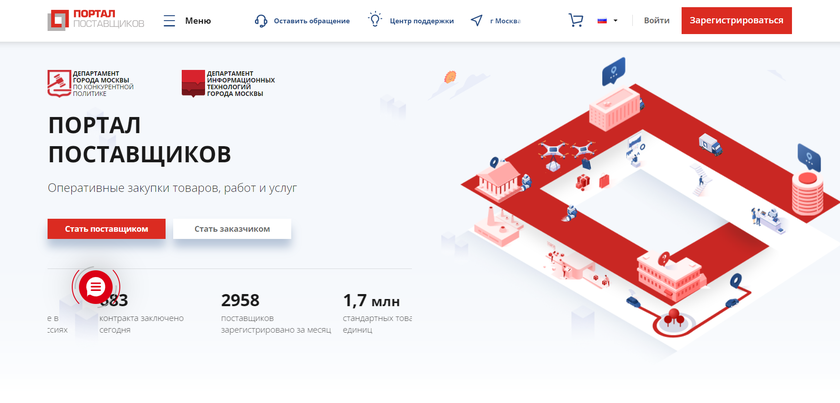Expand the language dropdown arrow
This screenshot has width=840, height=403.
615,20
